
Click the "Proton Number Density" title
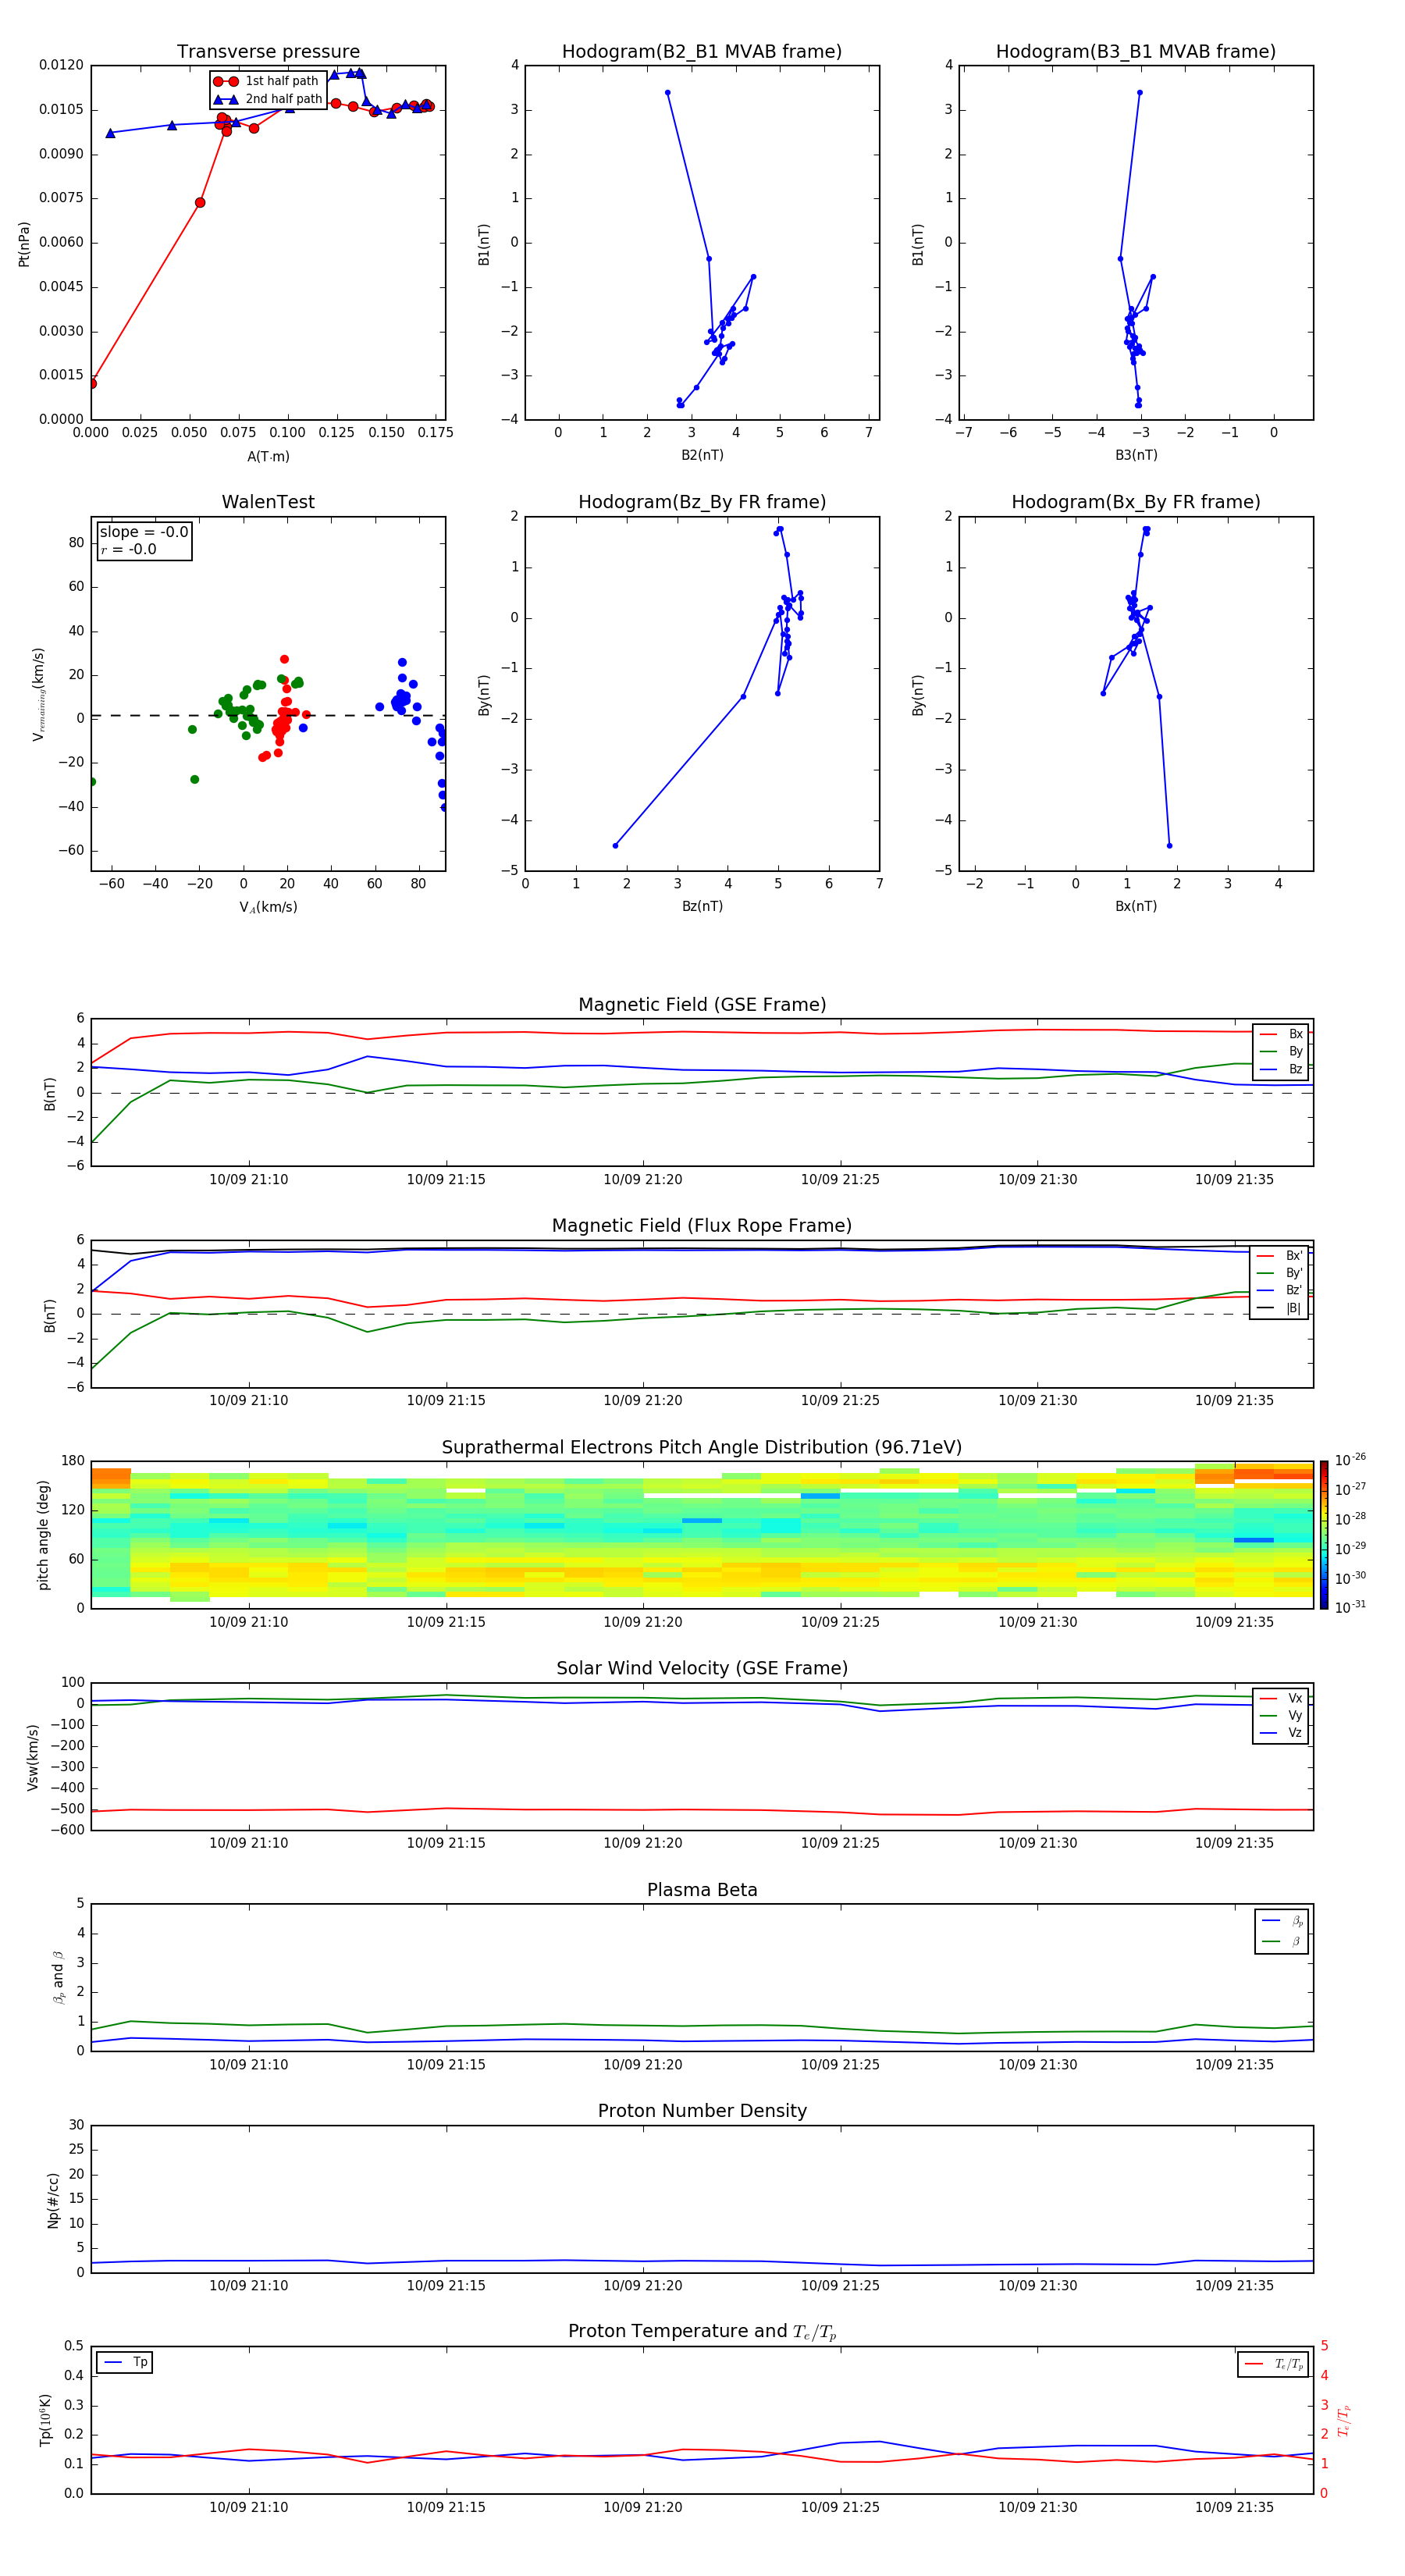pos(702,2111)
